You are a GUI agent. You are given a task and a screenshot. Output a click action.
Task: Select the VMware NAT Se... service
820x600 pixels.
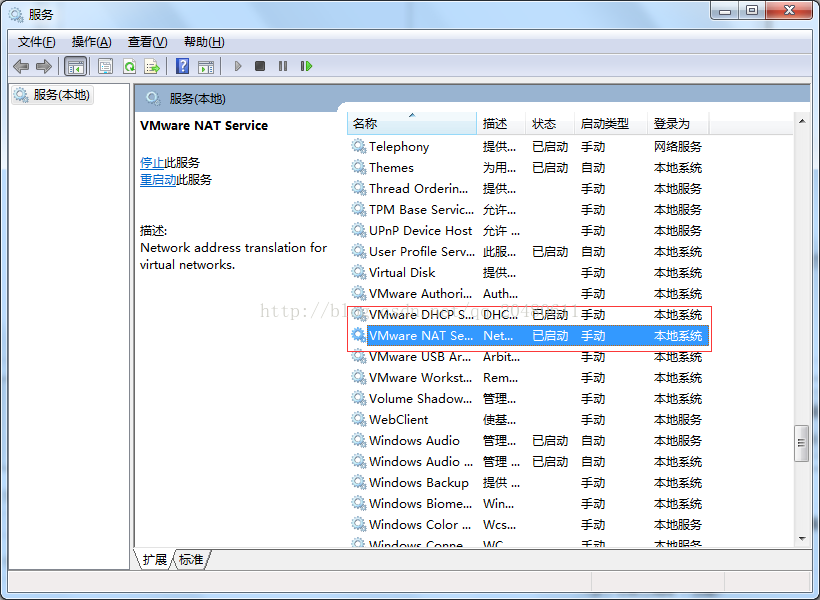click(x=528, y=335)
